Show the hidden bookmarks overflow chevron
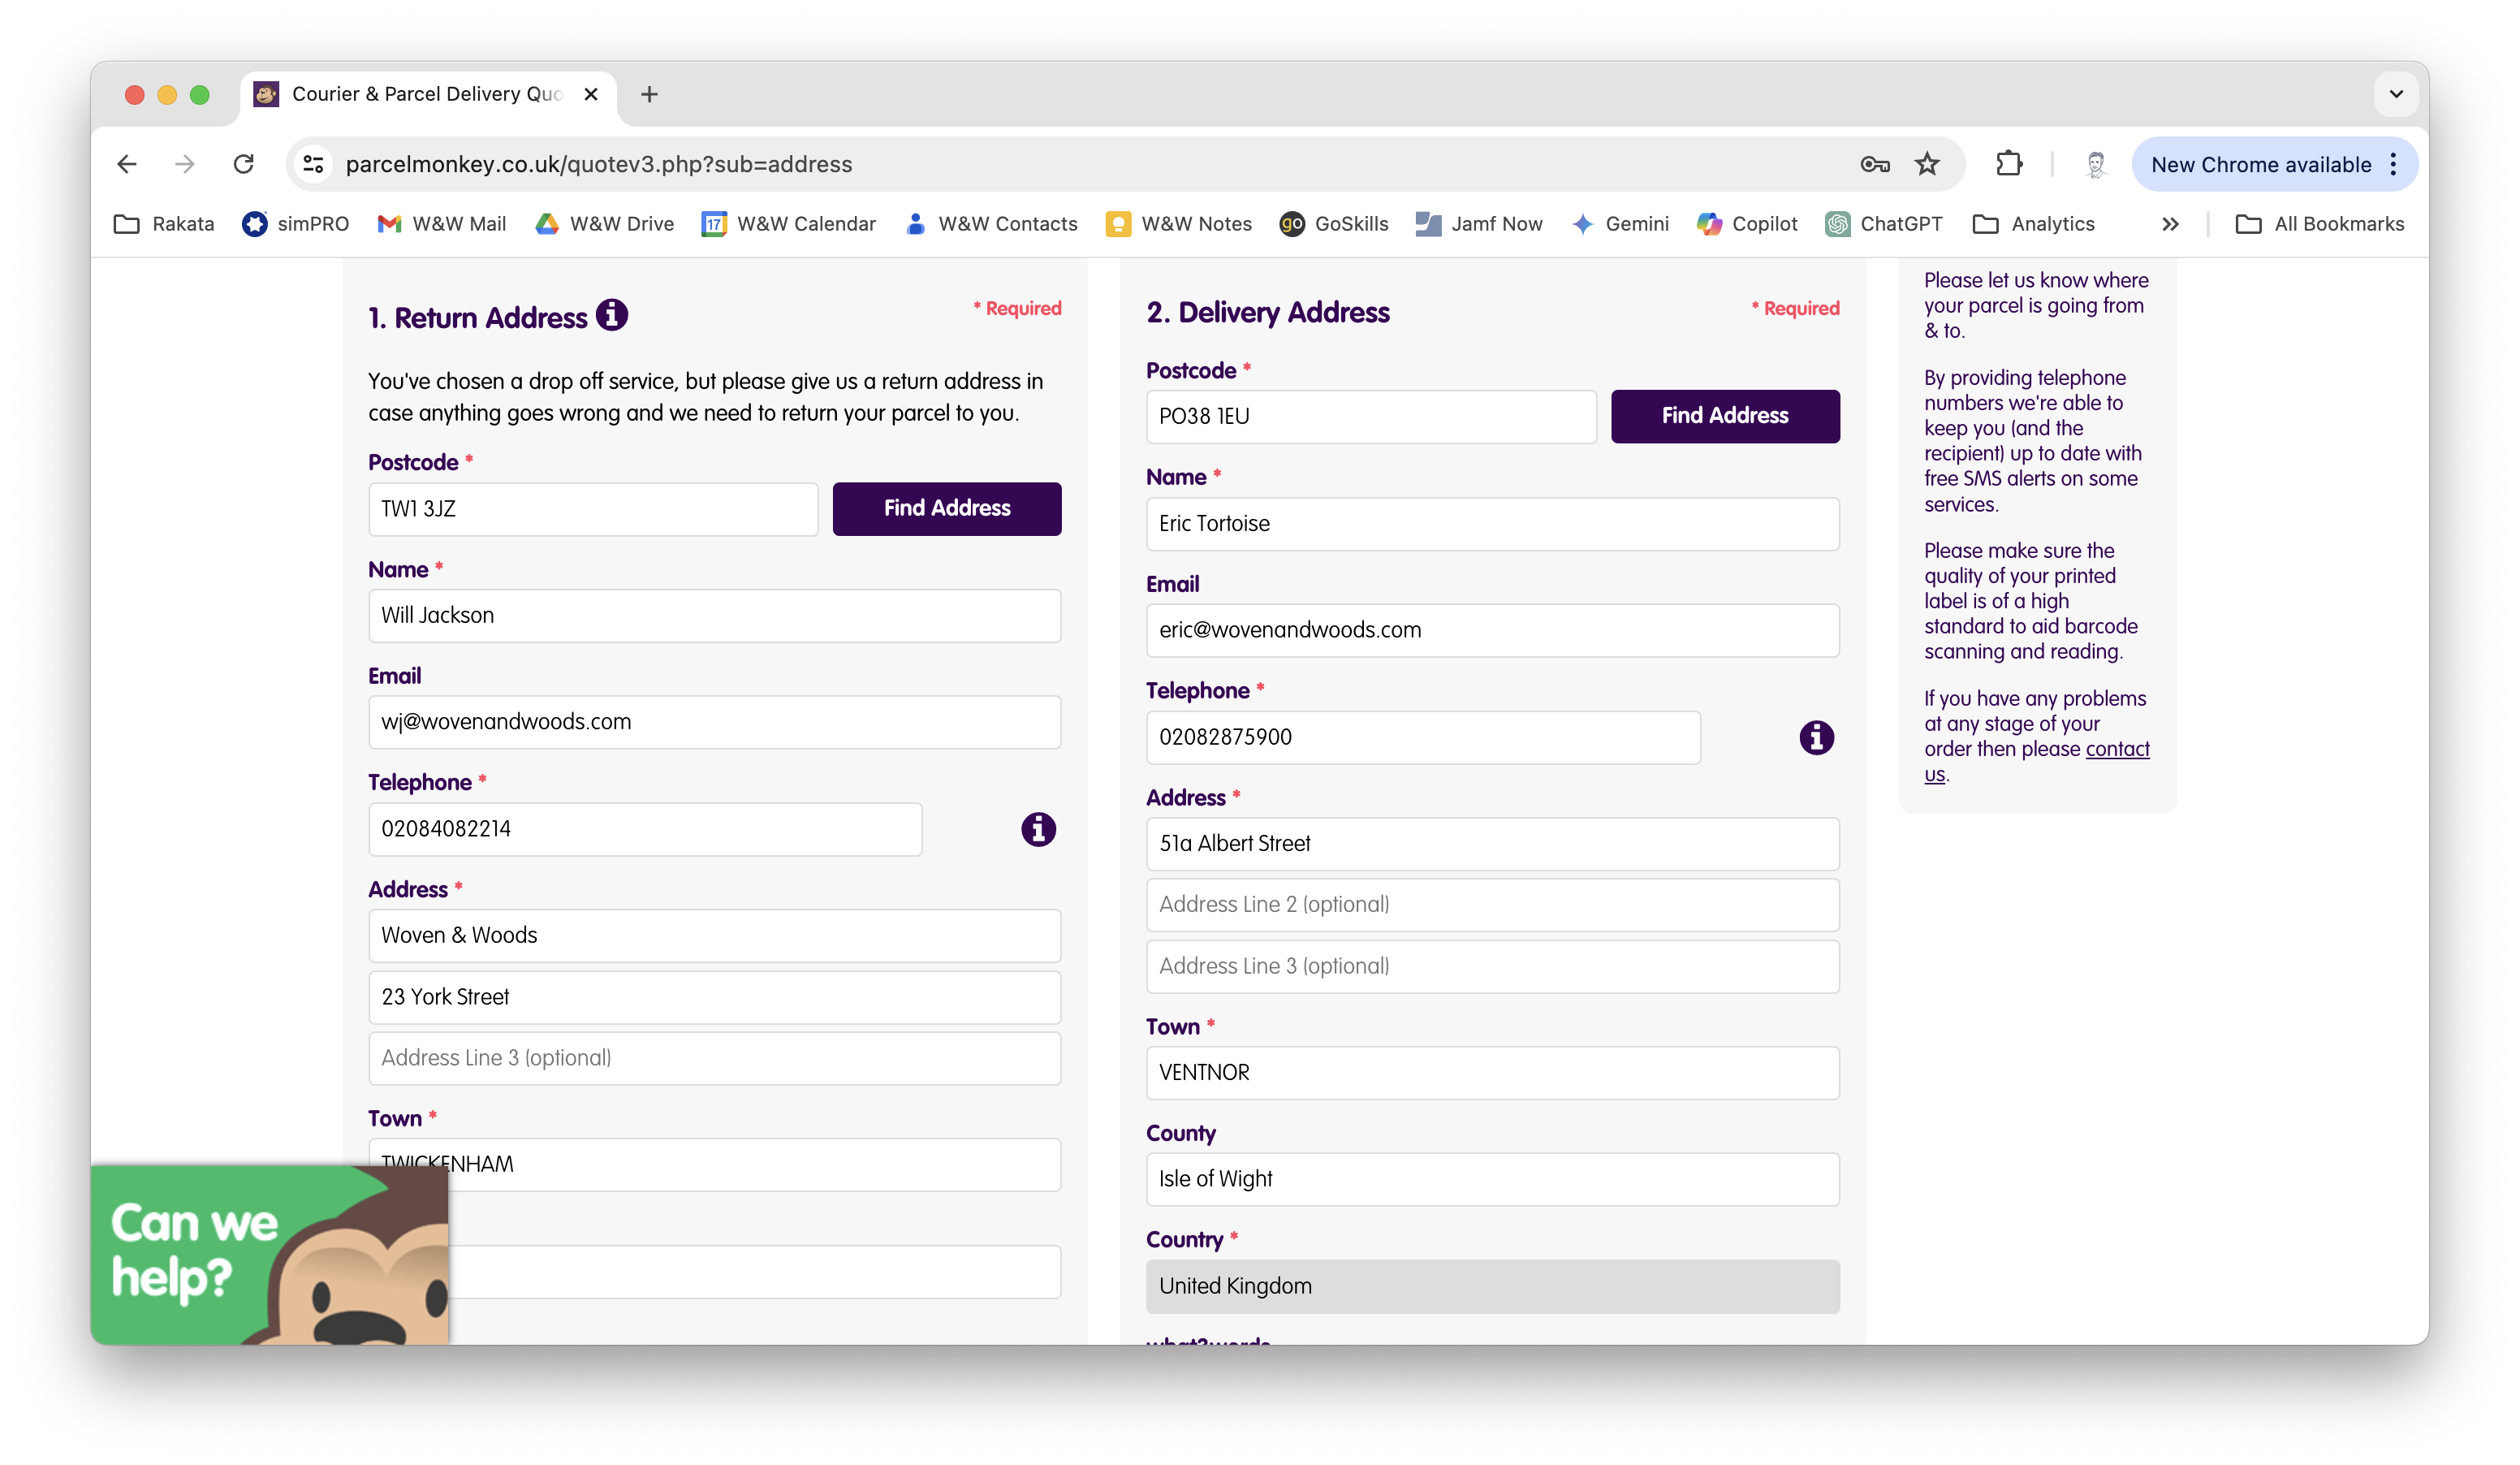The image size is (2520, 1465). click(2169, 224)
